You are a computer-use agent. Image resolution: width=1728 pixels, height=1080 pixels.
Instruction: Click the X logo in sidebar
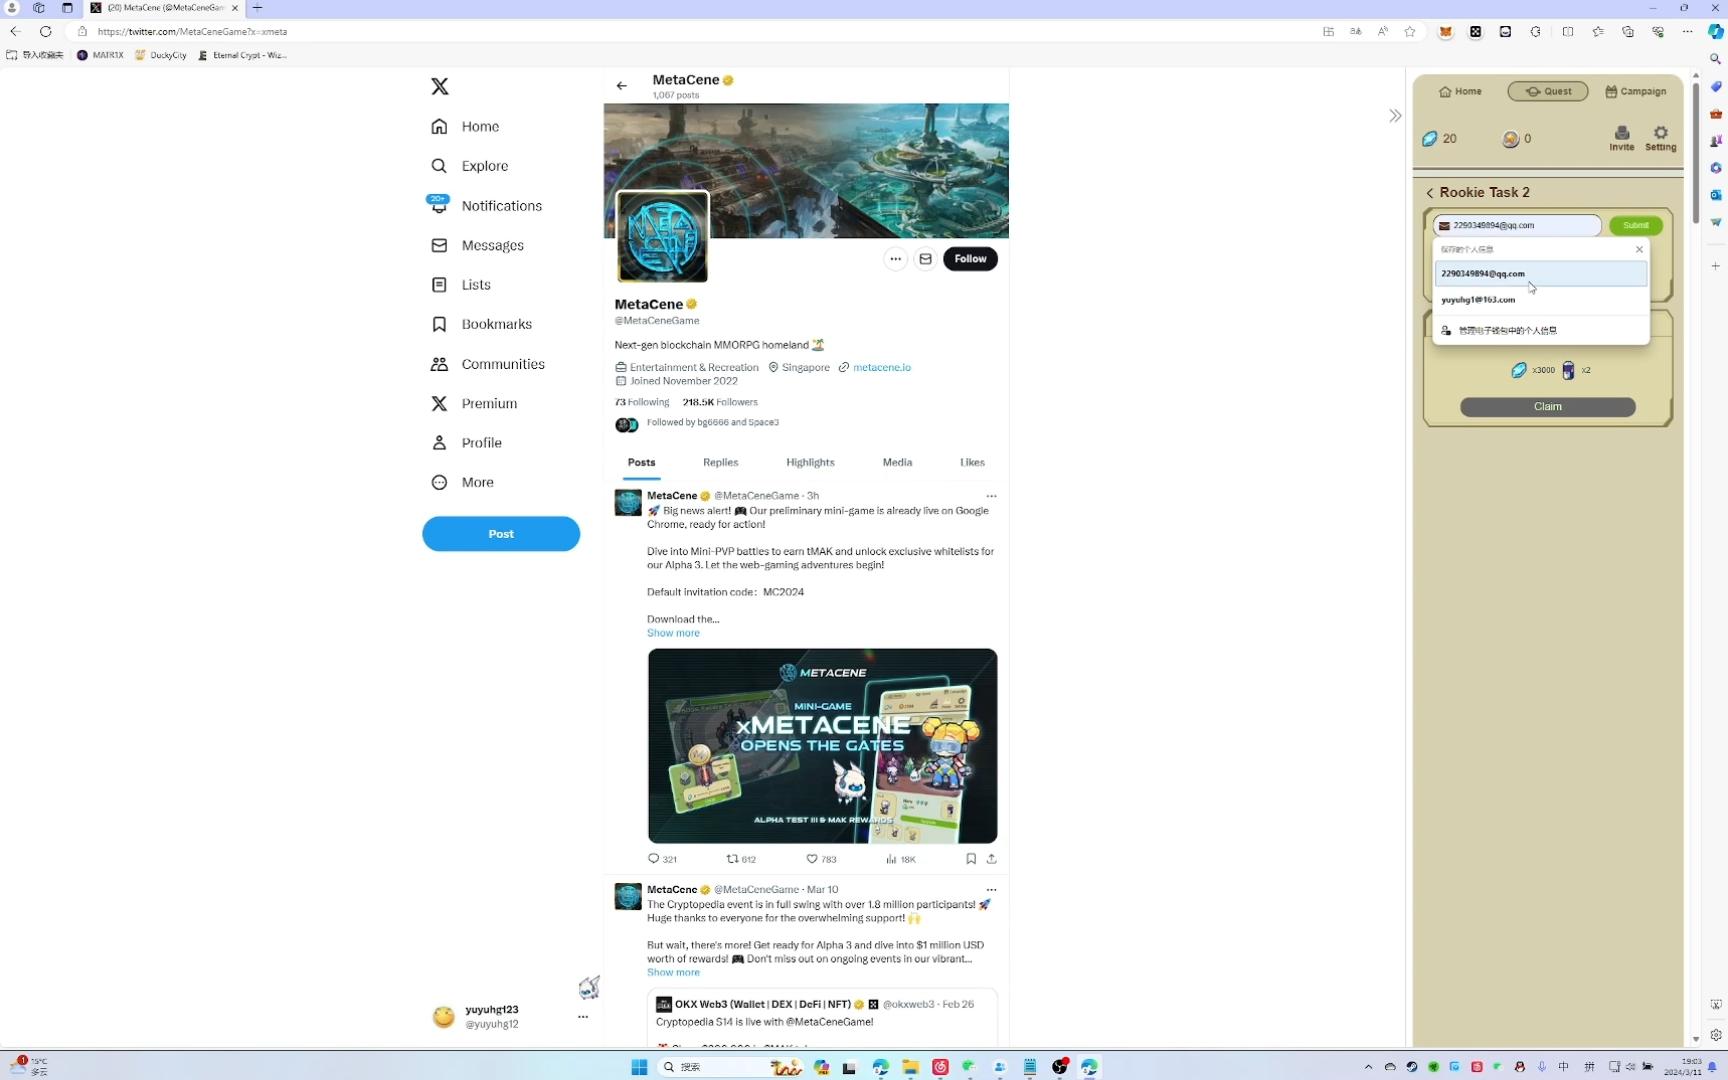tap(440, 87)
